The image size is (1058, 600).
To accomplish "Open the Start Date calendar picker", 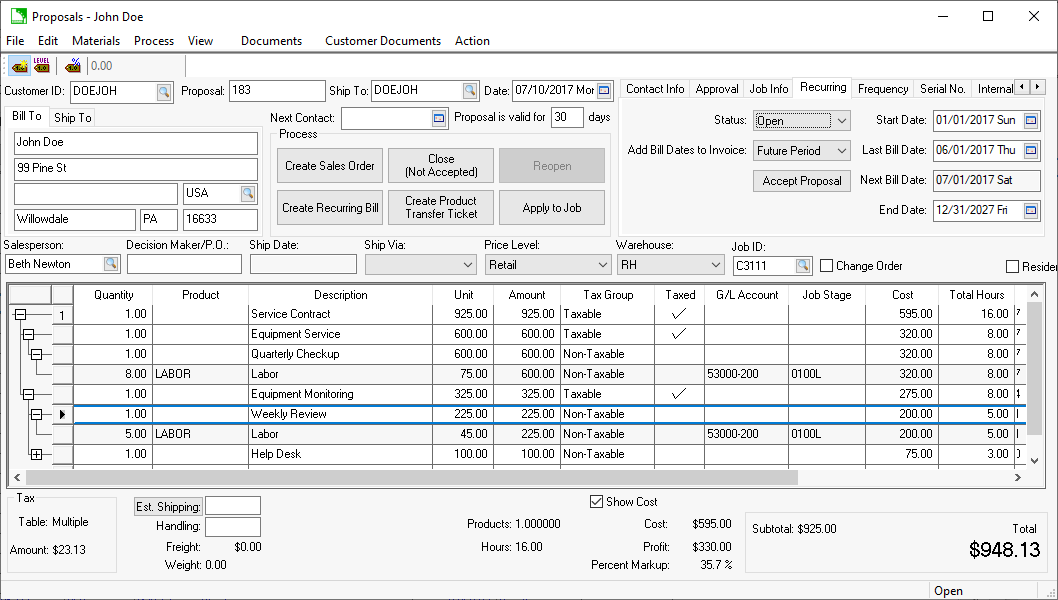I will tap(1031, 121).
